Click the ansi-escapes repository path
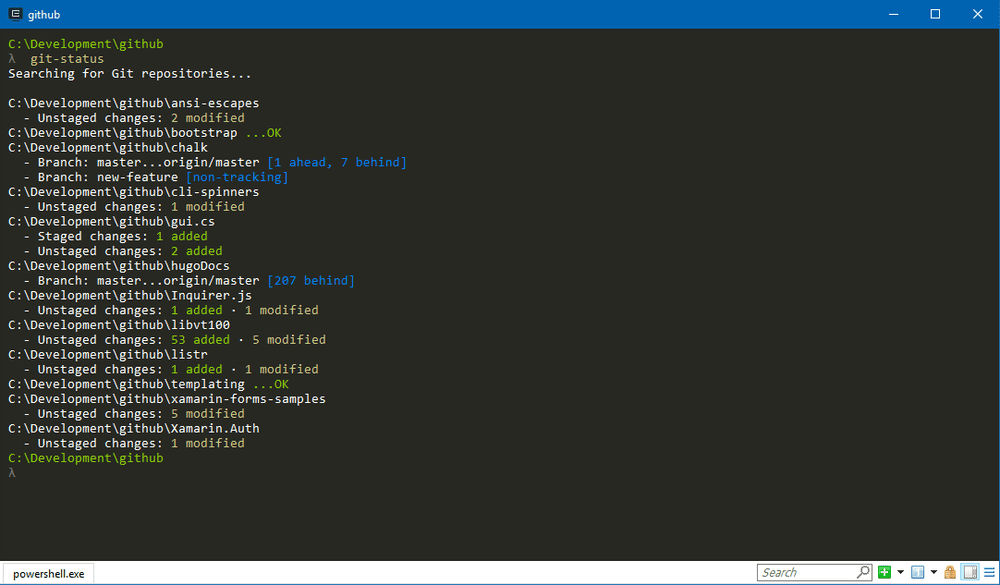1000x585 pixels. (134, 103)
